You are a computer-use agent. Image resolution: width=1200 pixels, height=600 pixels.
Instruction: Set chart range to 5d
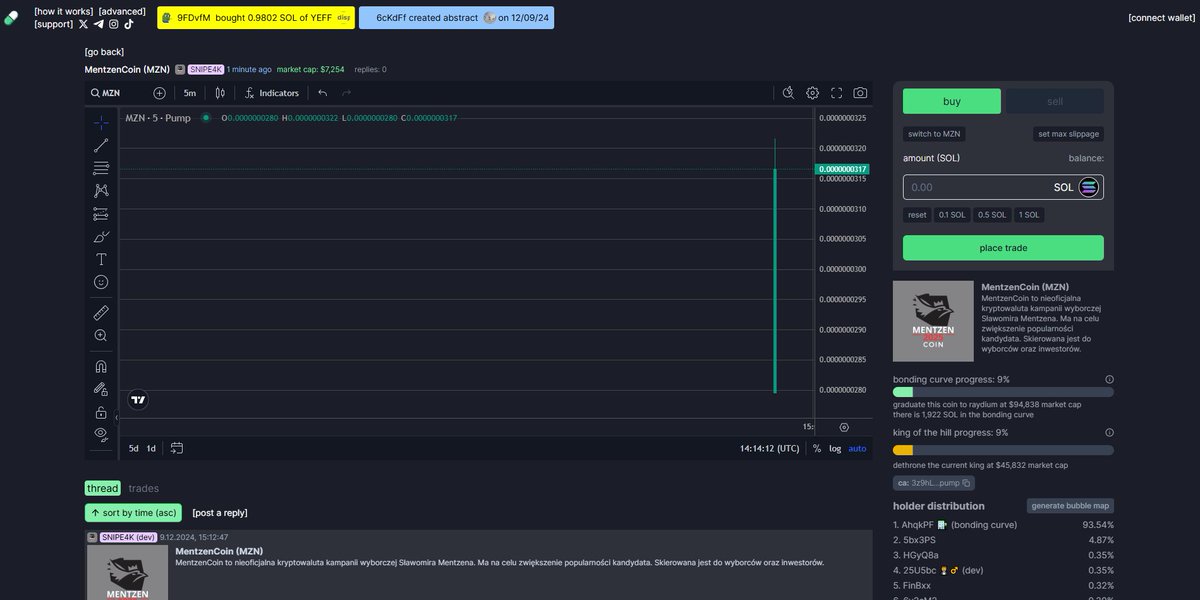134,448
